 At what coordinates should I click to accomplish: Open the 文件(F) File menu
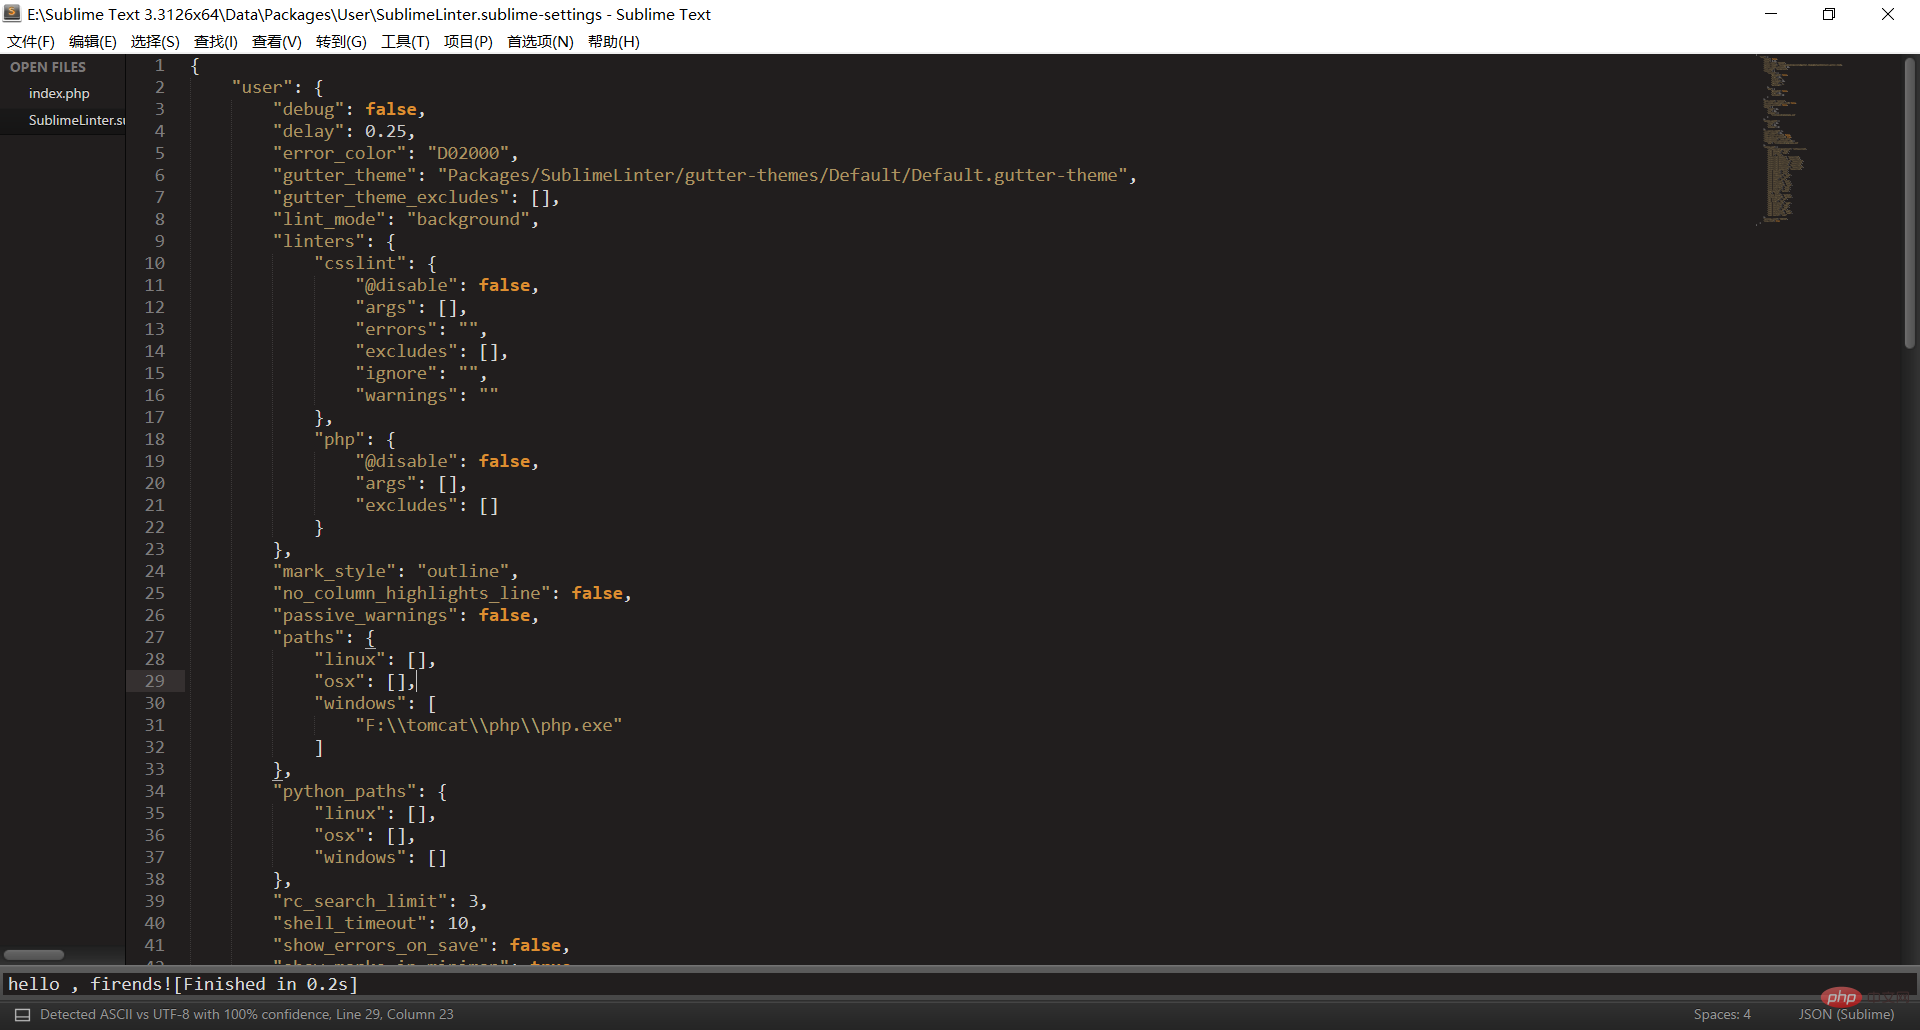point(31,41)
